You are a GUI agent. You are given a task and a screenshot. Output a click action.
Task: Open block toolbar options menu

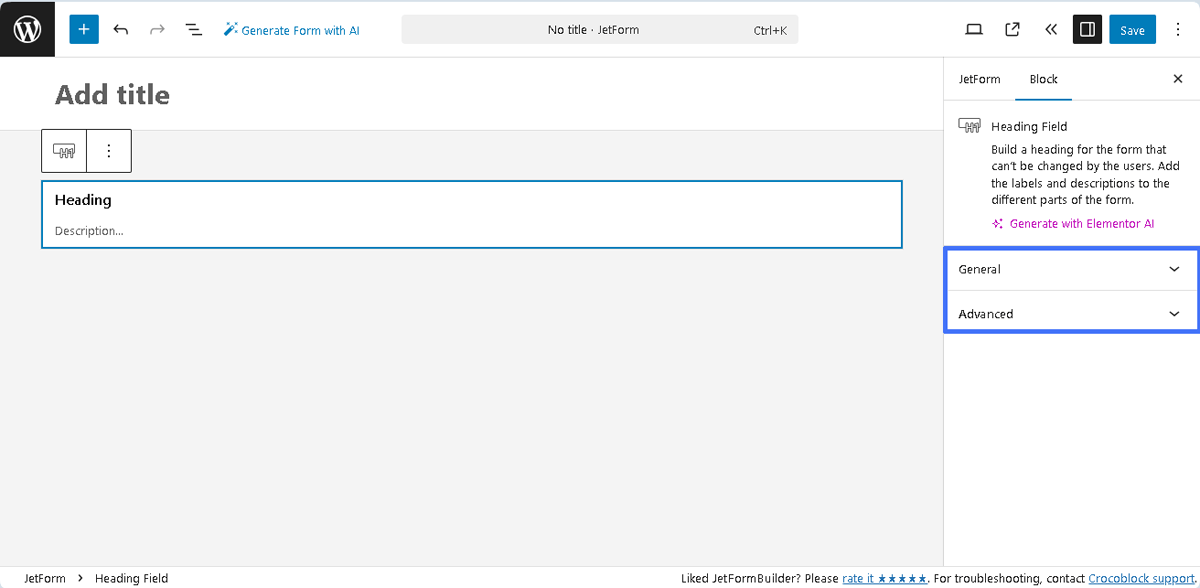[109, 151]
